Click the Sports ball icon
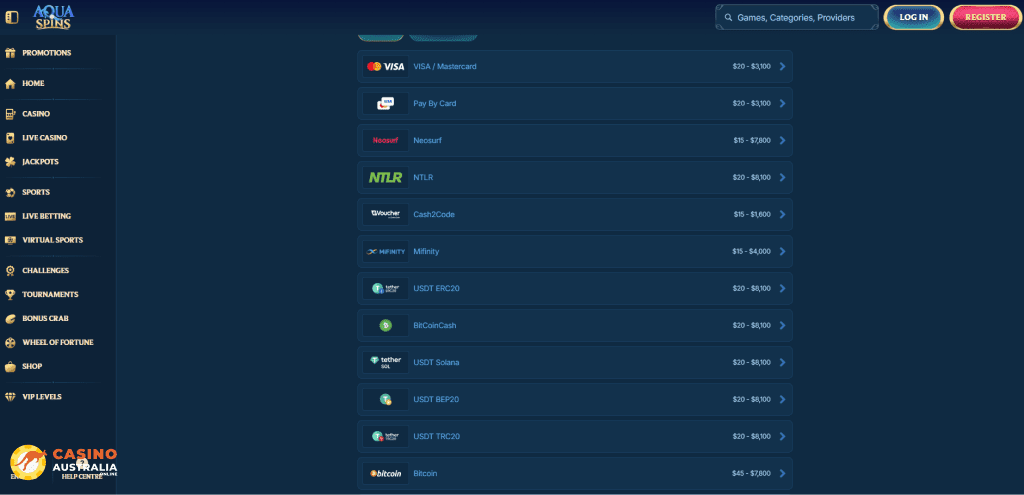This screenshot has width=1024, height=495. tap(10, 192)
